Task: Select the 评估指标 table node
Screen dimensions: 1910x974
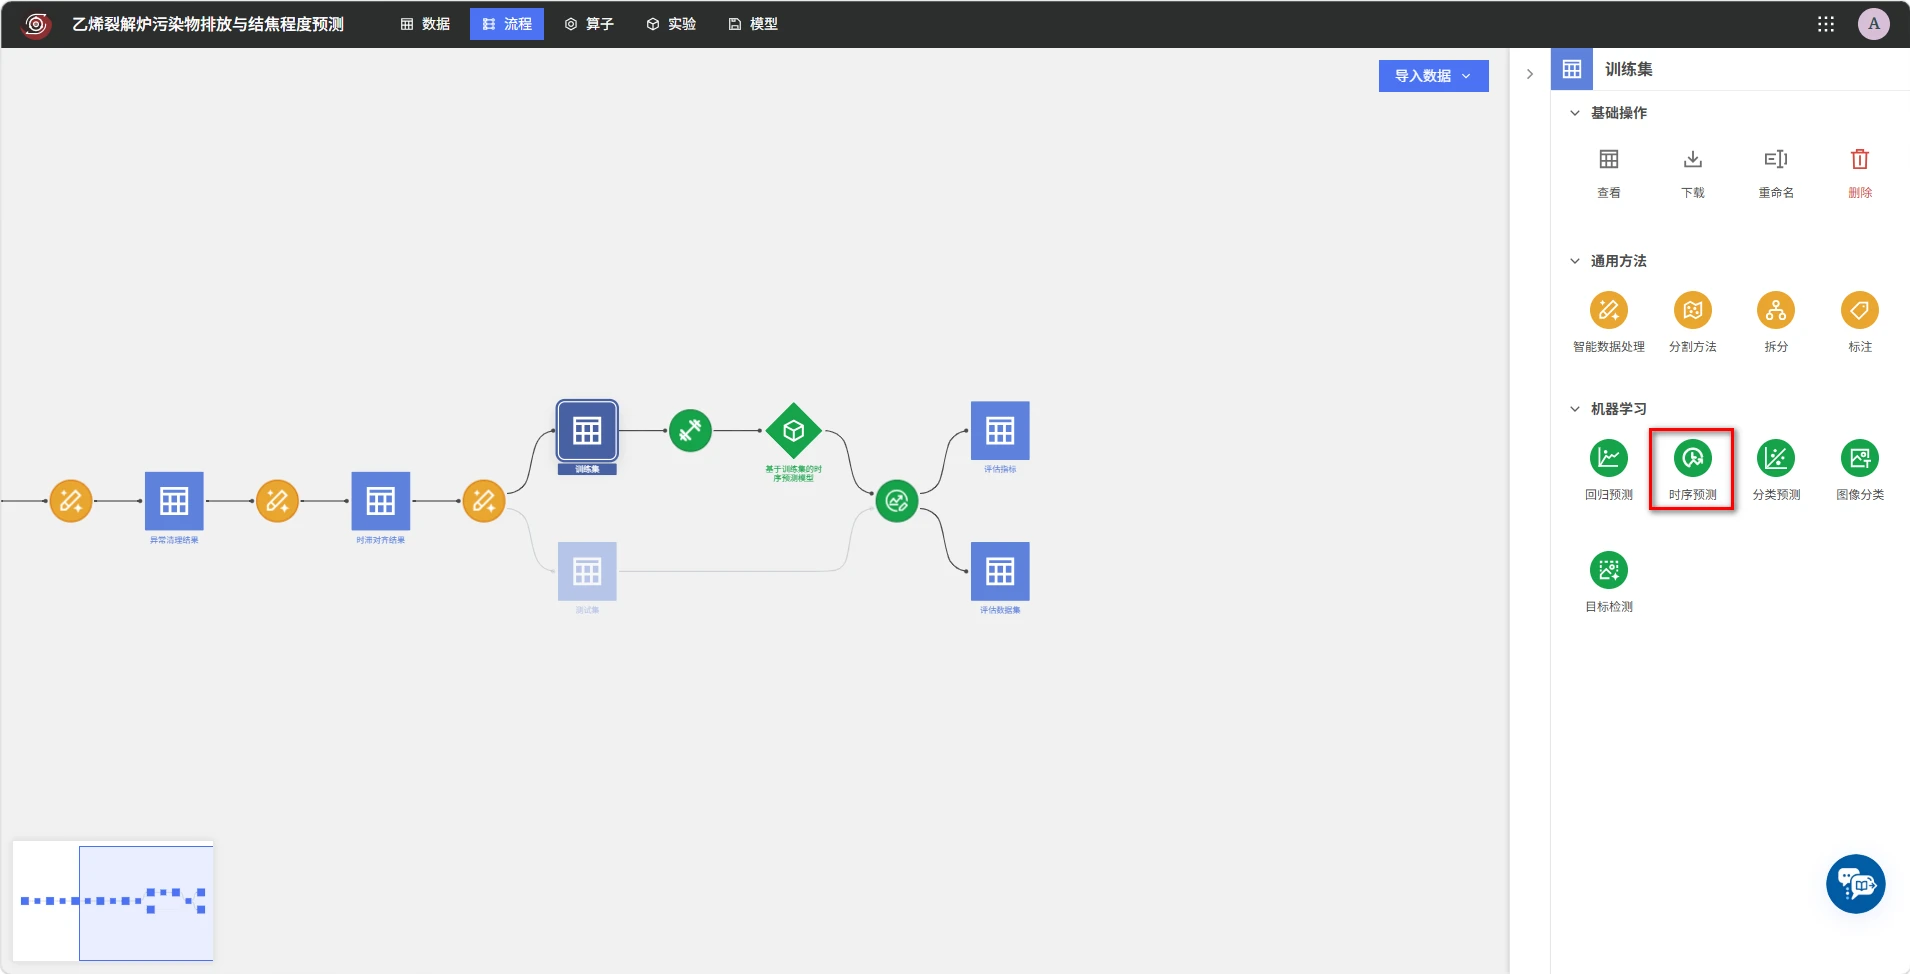Action: coord(1000,431)
